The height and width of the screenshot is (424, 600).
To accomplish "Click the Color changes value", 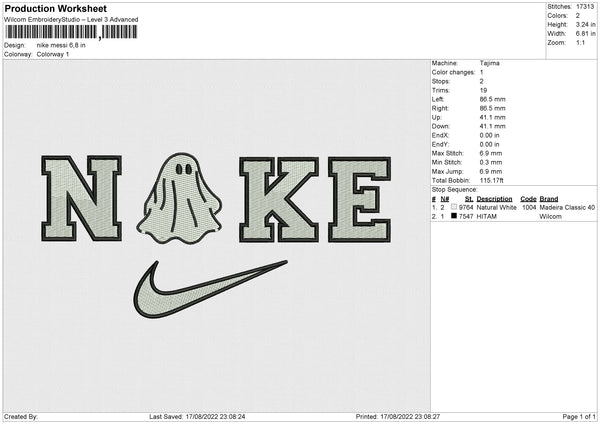I will pos(481,72).
